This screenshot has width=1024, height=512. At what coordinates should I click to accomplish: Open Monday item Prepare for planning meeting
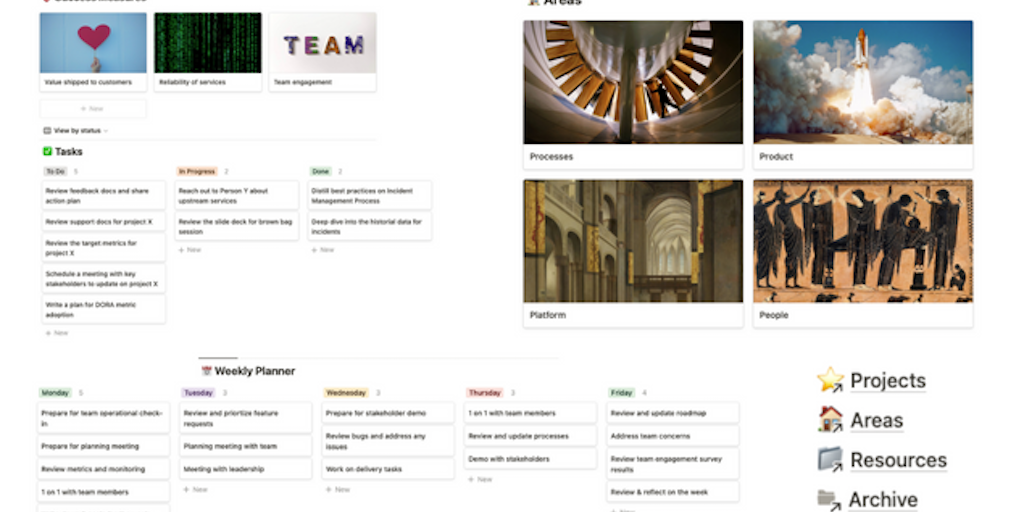[x=104, y=447]
